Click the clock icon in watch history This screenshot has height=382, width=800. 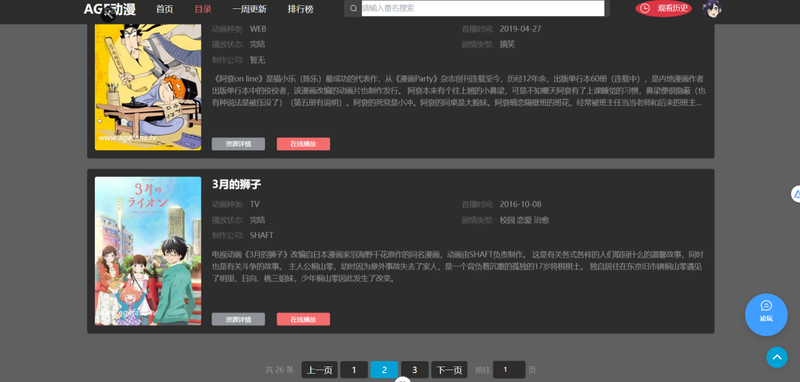[645, 8]
